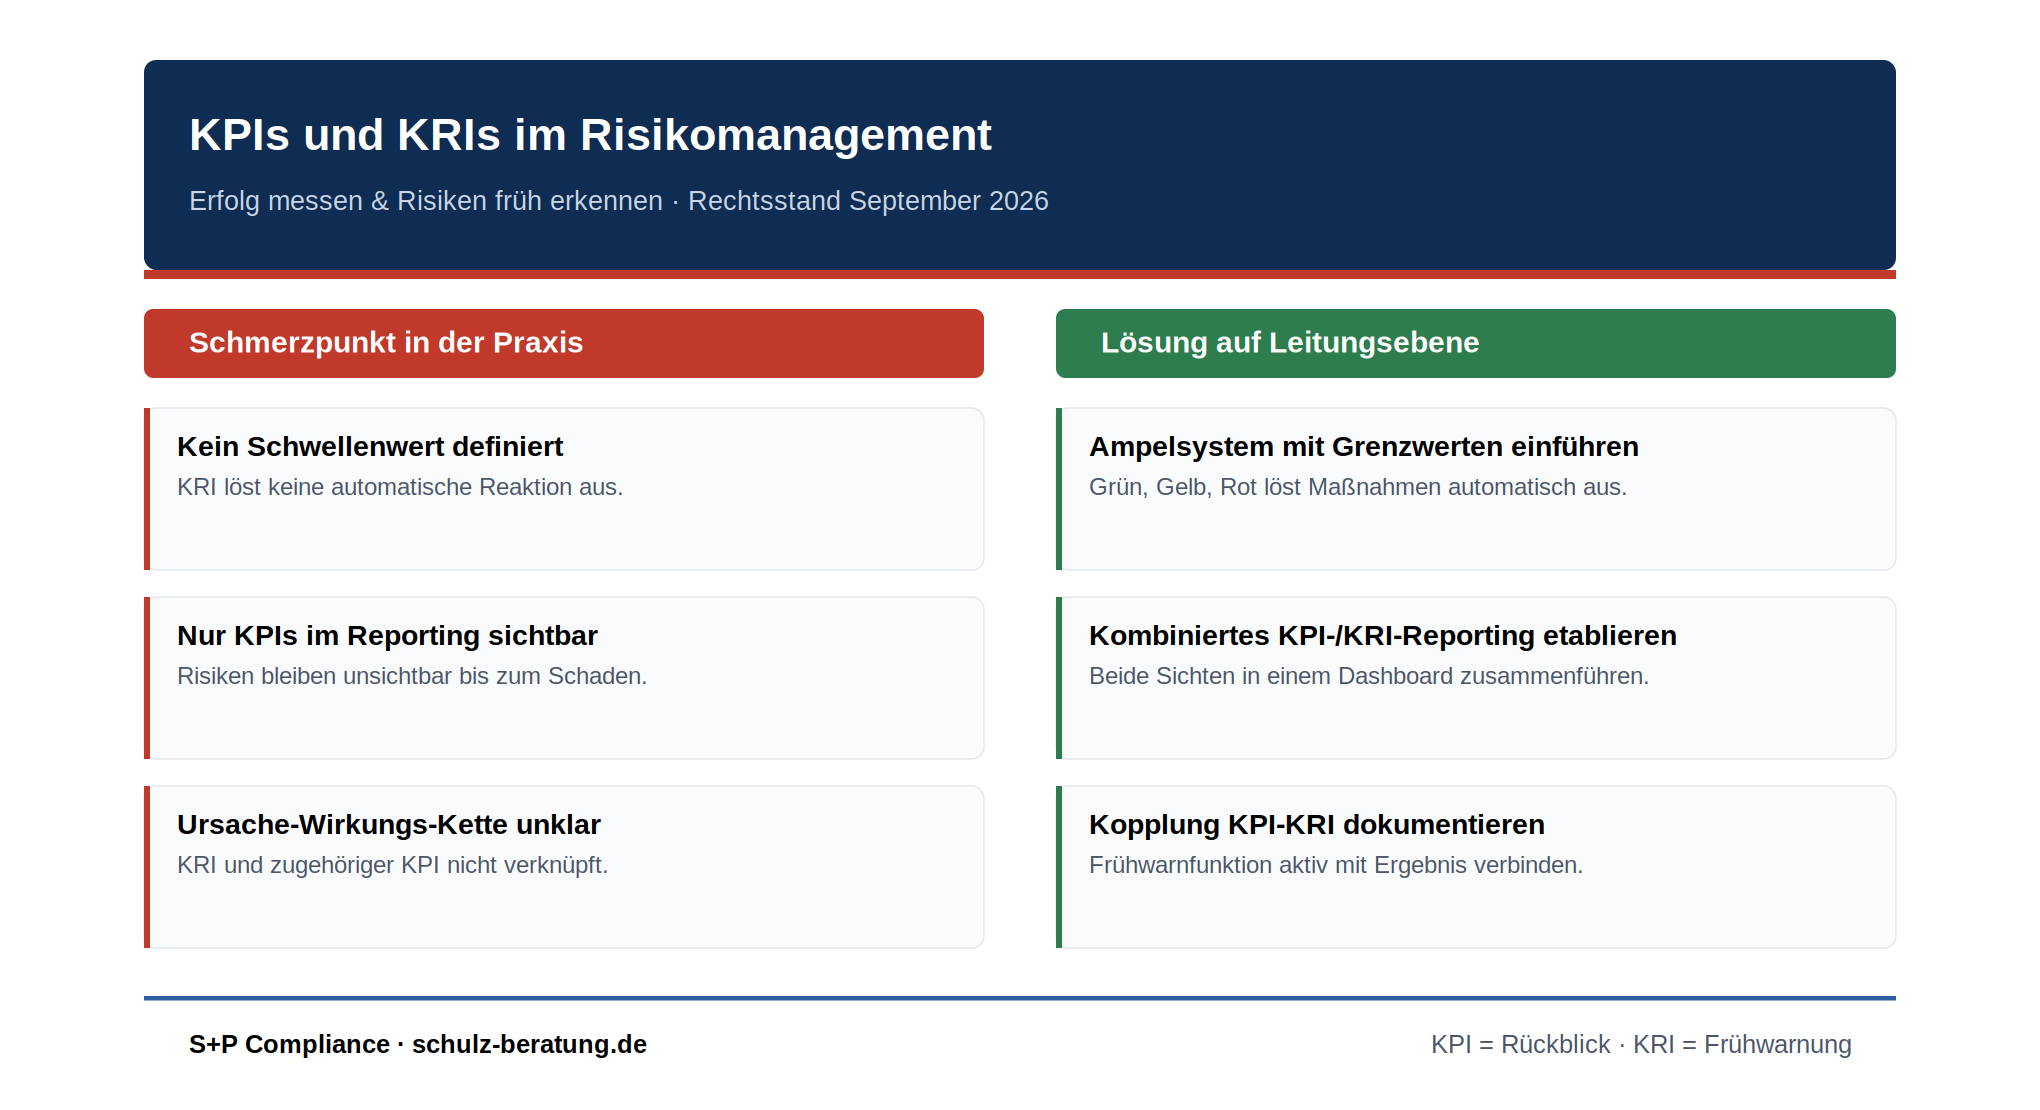Click the text 'Grün, Gelb, Rot löst Maßnahmen automatisch aus.'
The height and width of the screenshot is (1110, 2040).
click(x=1358, y=487)
